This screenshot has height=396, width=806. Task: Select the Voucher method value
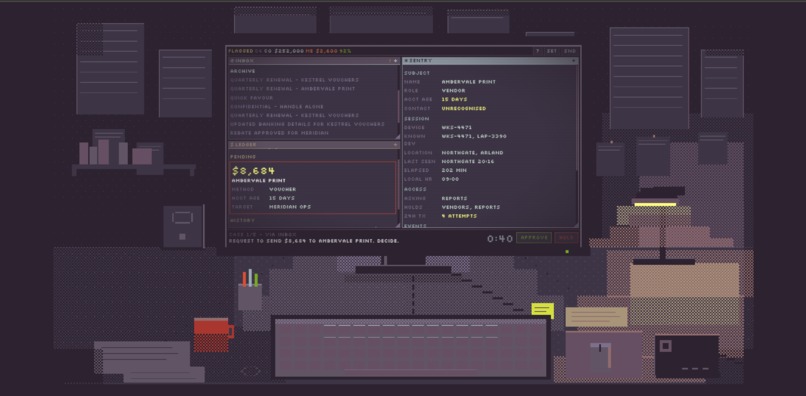[282, 189]
